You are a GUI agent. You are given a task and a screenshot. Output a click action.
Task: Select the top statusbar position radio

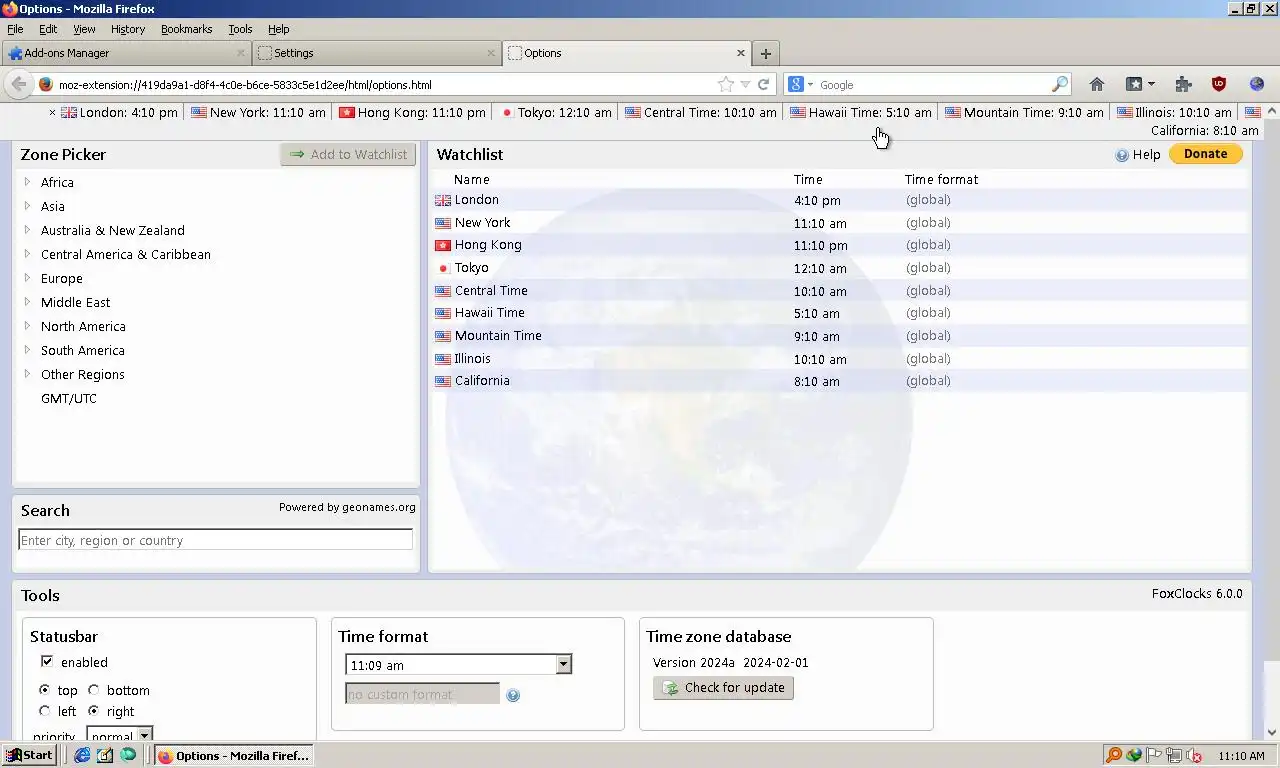[44, 690]
